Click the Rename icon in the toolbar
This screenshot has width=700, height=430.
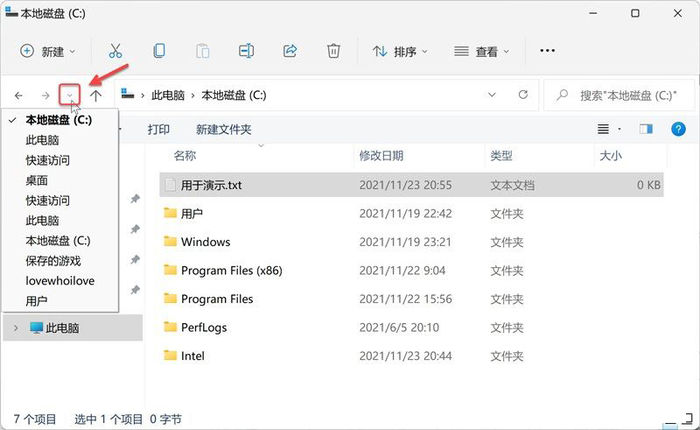point(247,51)
